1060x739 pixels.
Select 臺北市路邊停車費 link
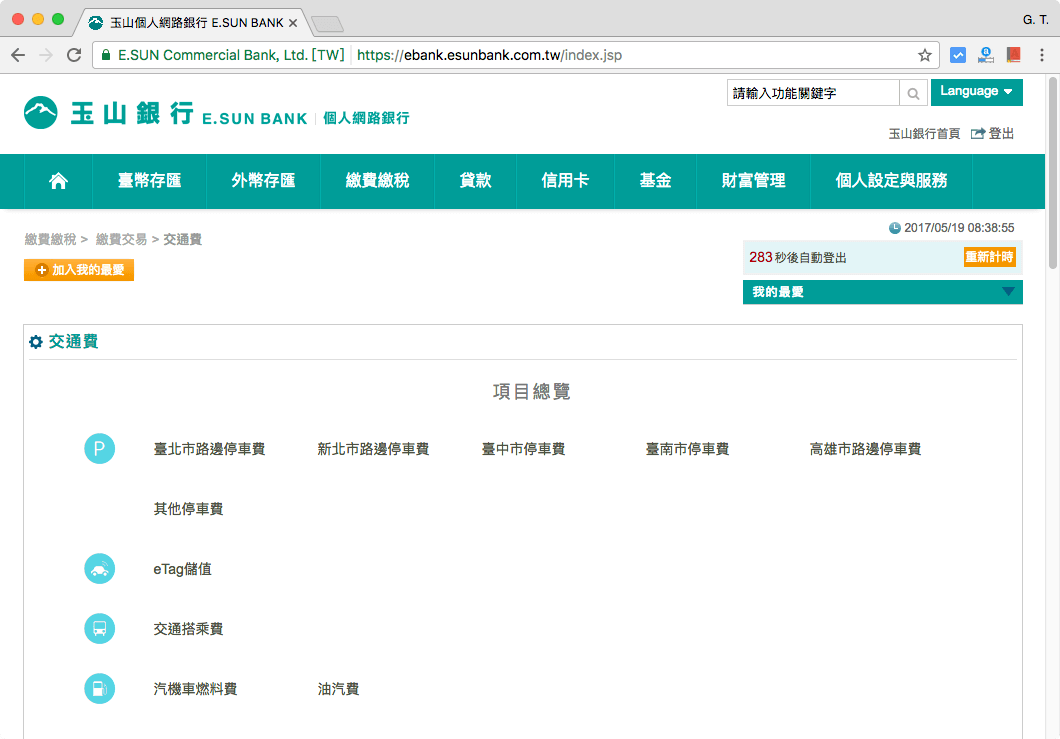209,449
